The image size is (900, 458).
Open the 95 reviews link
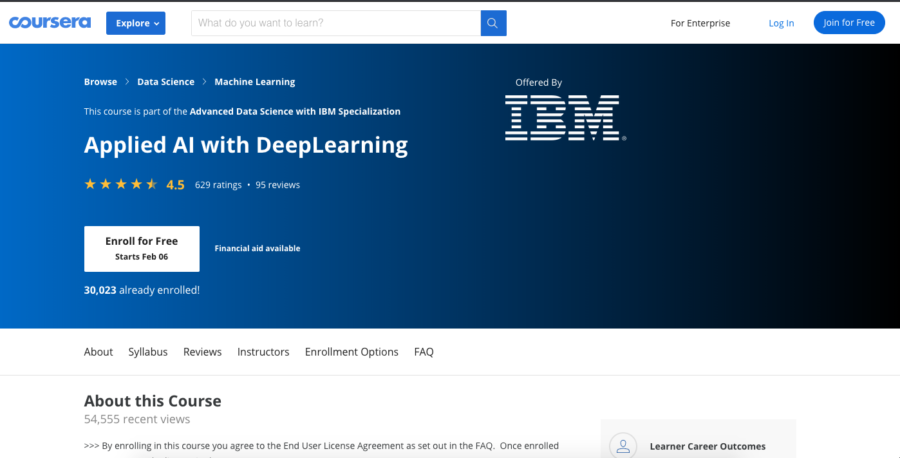pos(278,185)
